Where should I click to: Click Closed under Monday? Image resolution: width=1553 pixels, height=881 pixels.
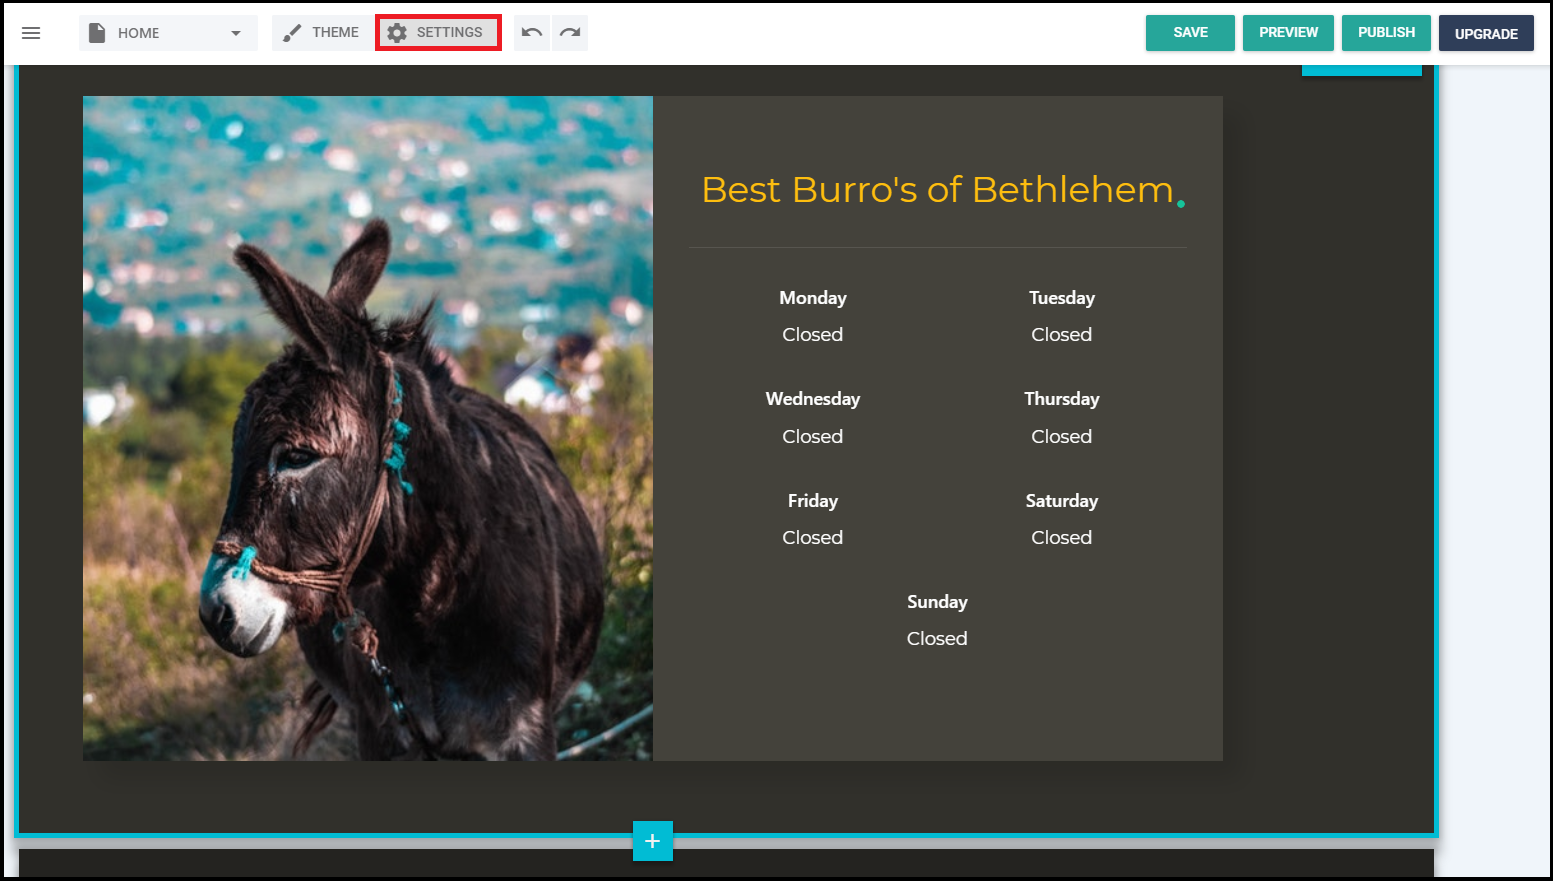pos(813,335)
